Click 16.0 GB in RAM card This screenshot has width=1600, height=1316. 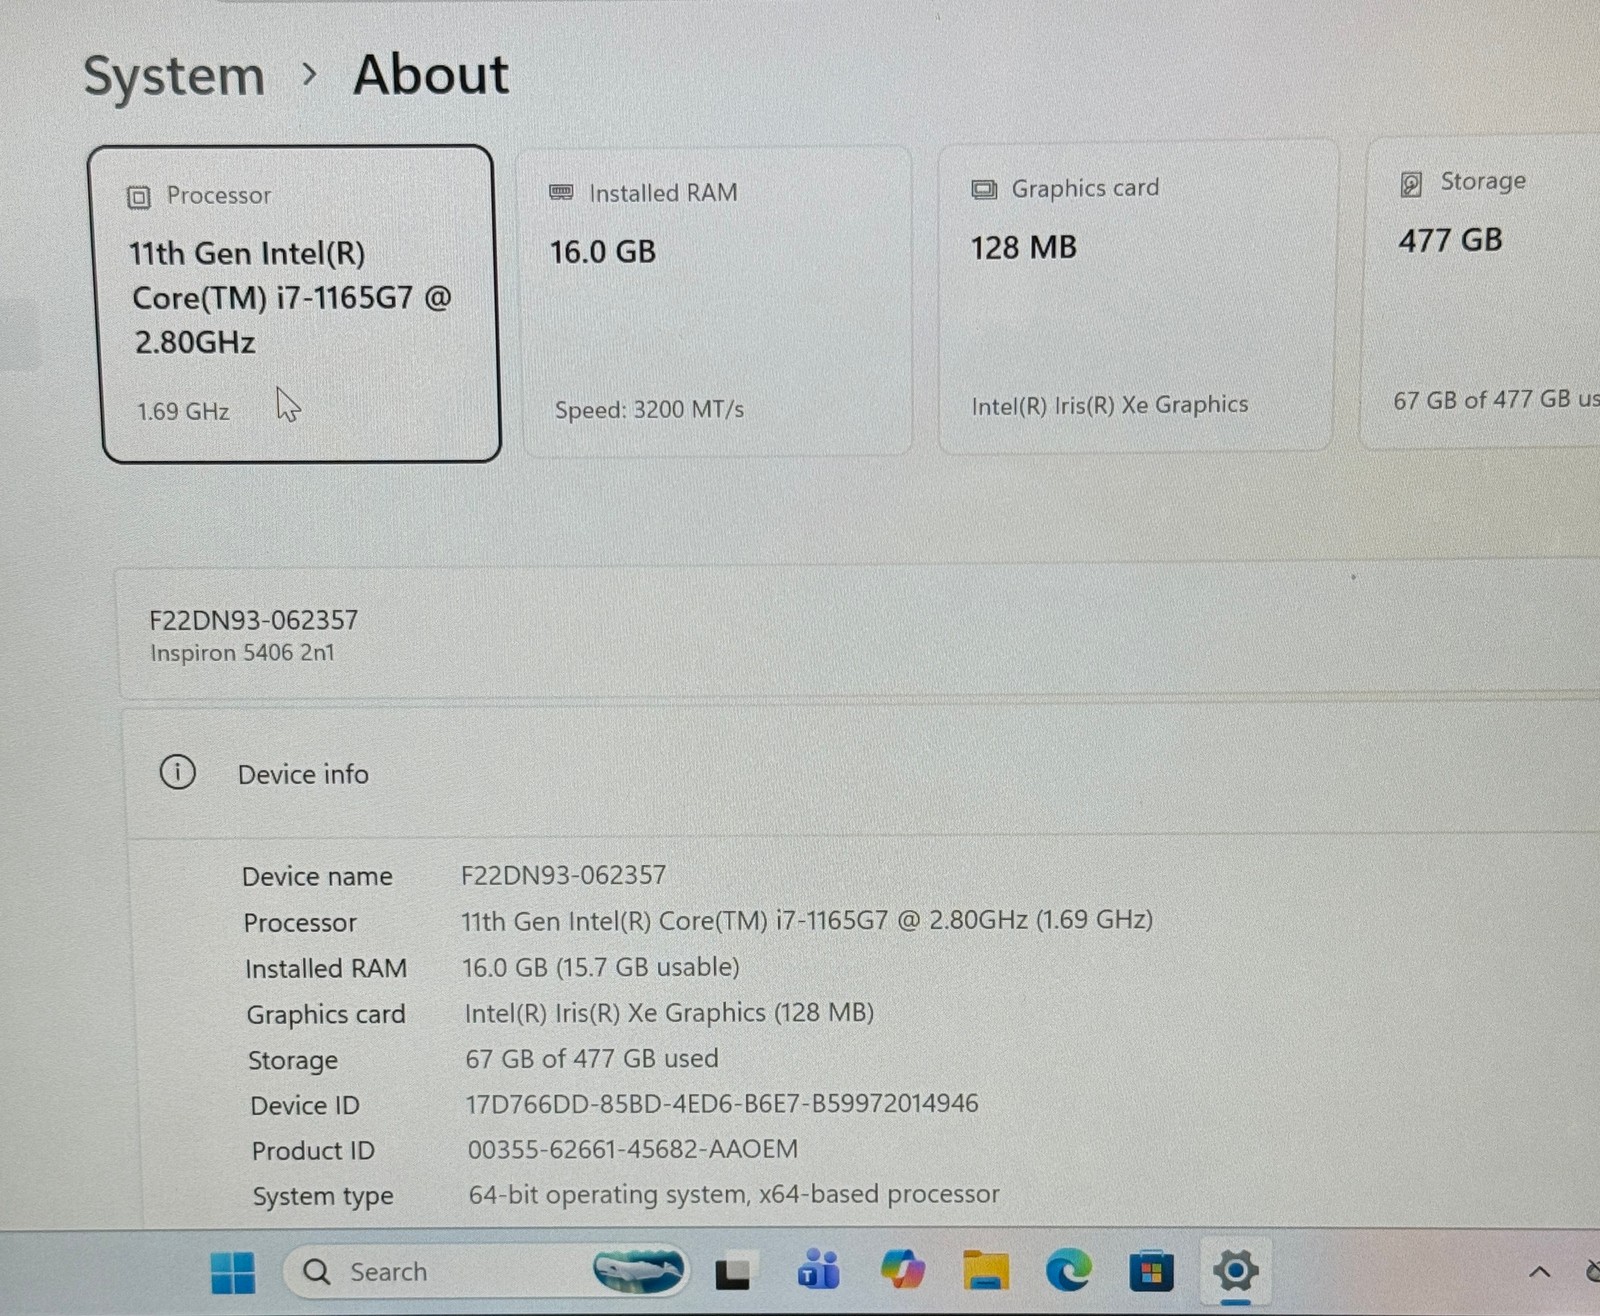click(603, 252)
